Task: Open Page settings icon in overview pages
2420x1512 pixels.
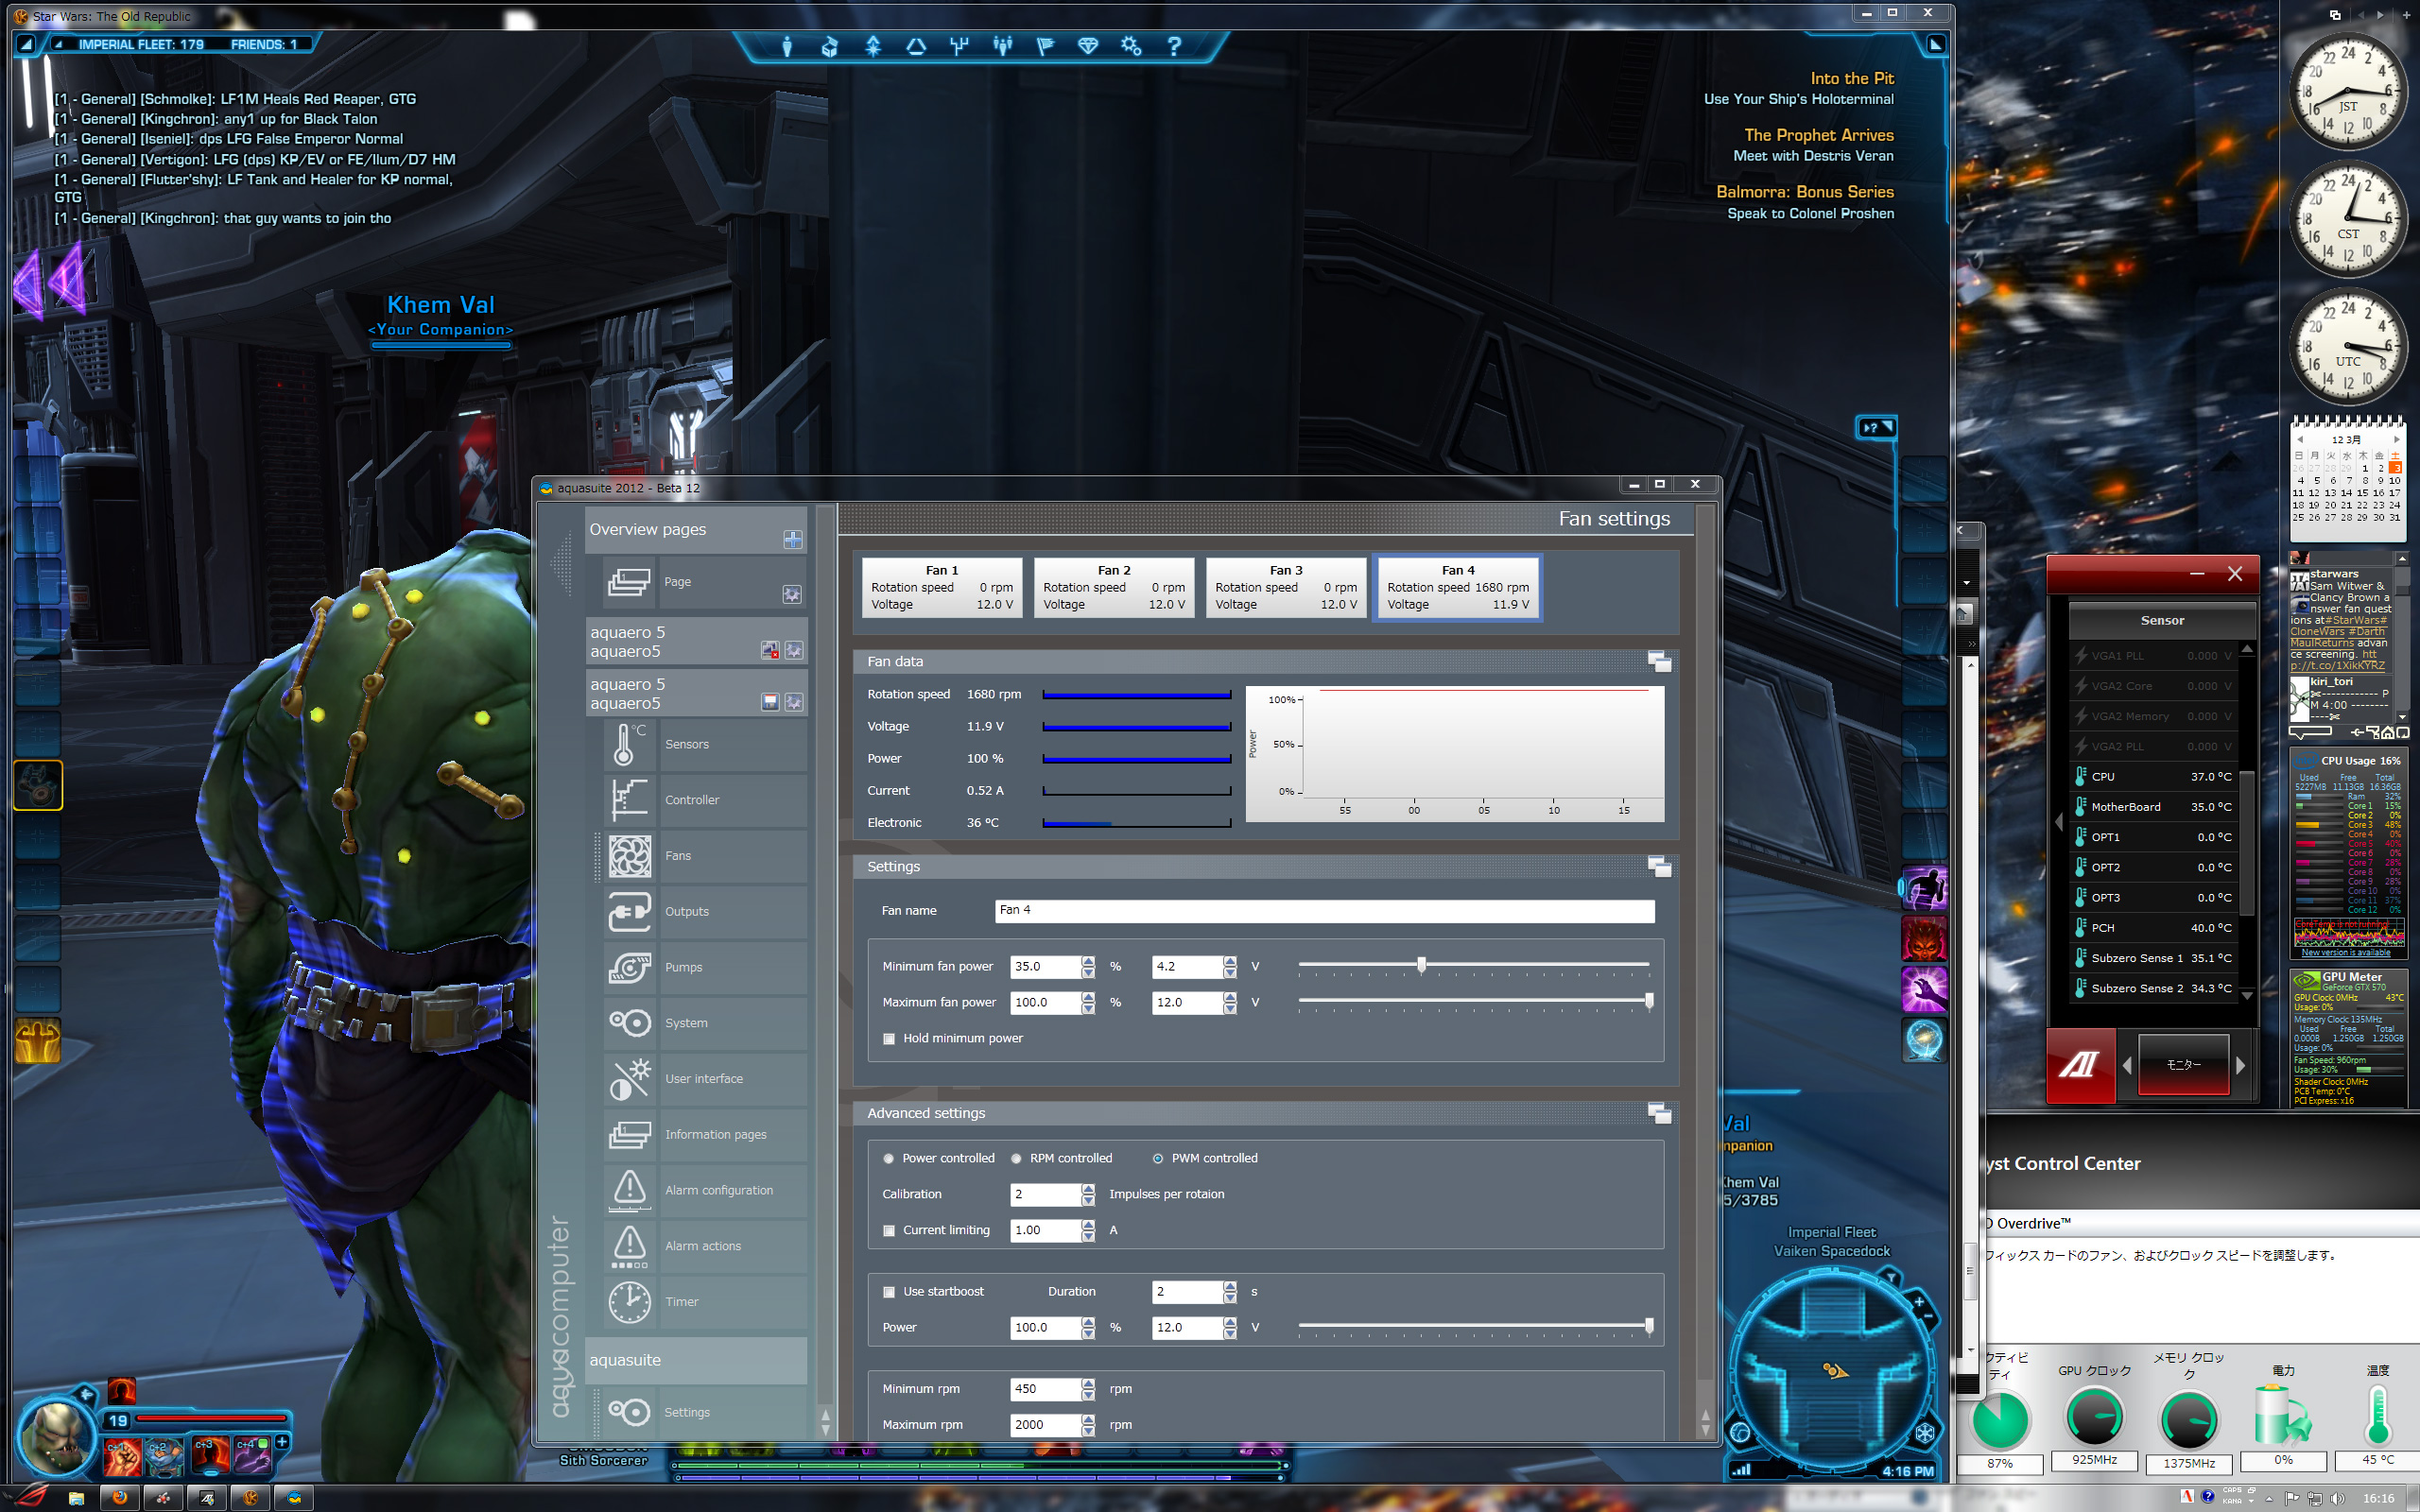Action: point(792,595)
